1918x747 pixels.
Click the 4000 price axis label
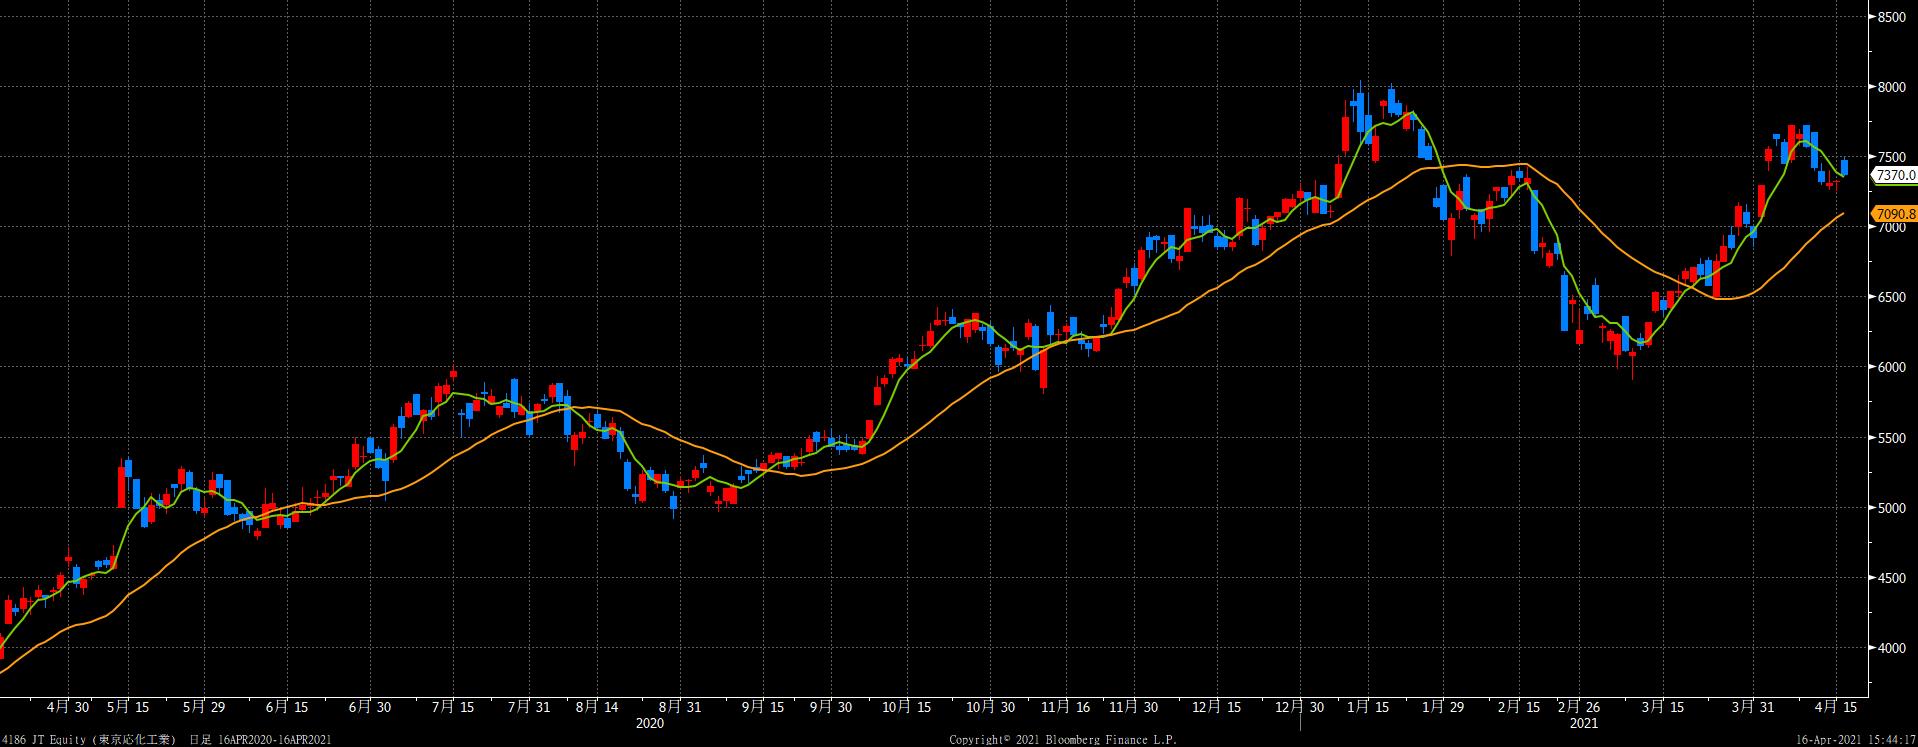click(1893, 648)
